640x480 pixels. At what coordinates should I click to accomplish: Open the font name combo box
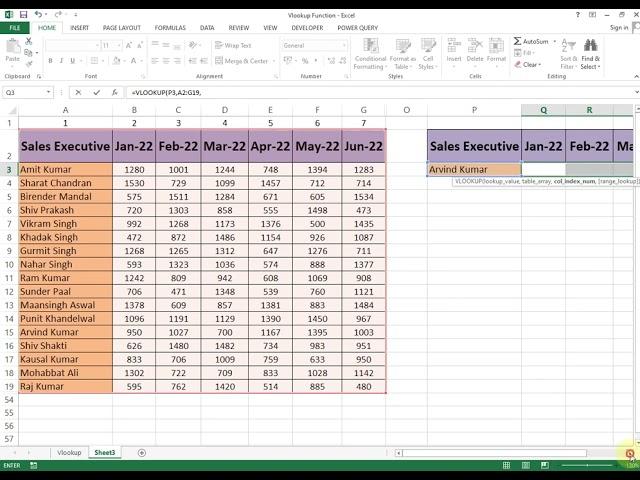[x=72, y=45]
